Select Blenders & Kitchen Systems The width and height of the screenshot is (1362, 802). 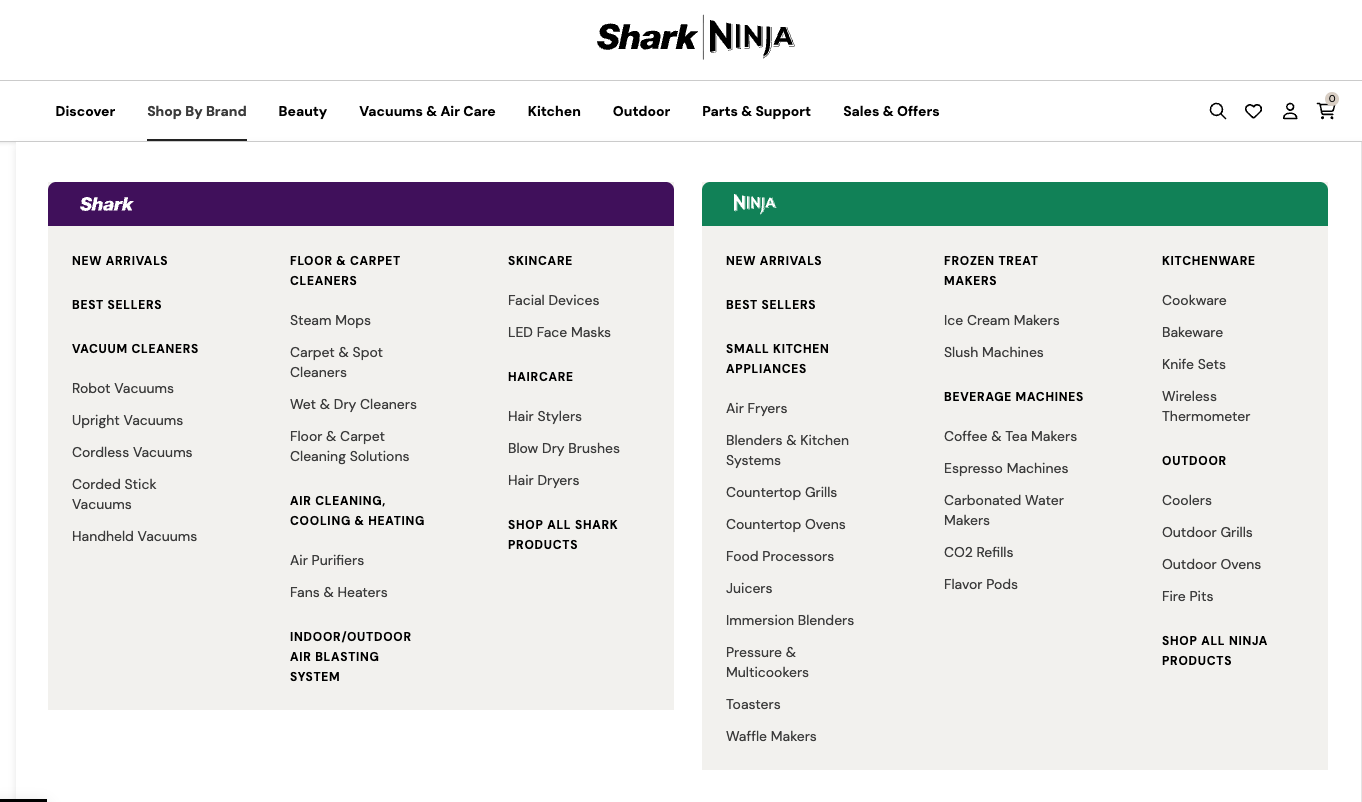click(787, 450)
